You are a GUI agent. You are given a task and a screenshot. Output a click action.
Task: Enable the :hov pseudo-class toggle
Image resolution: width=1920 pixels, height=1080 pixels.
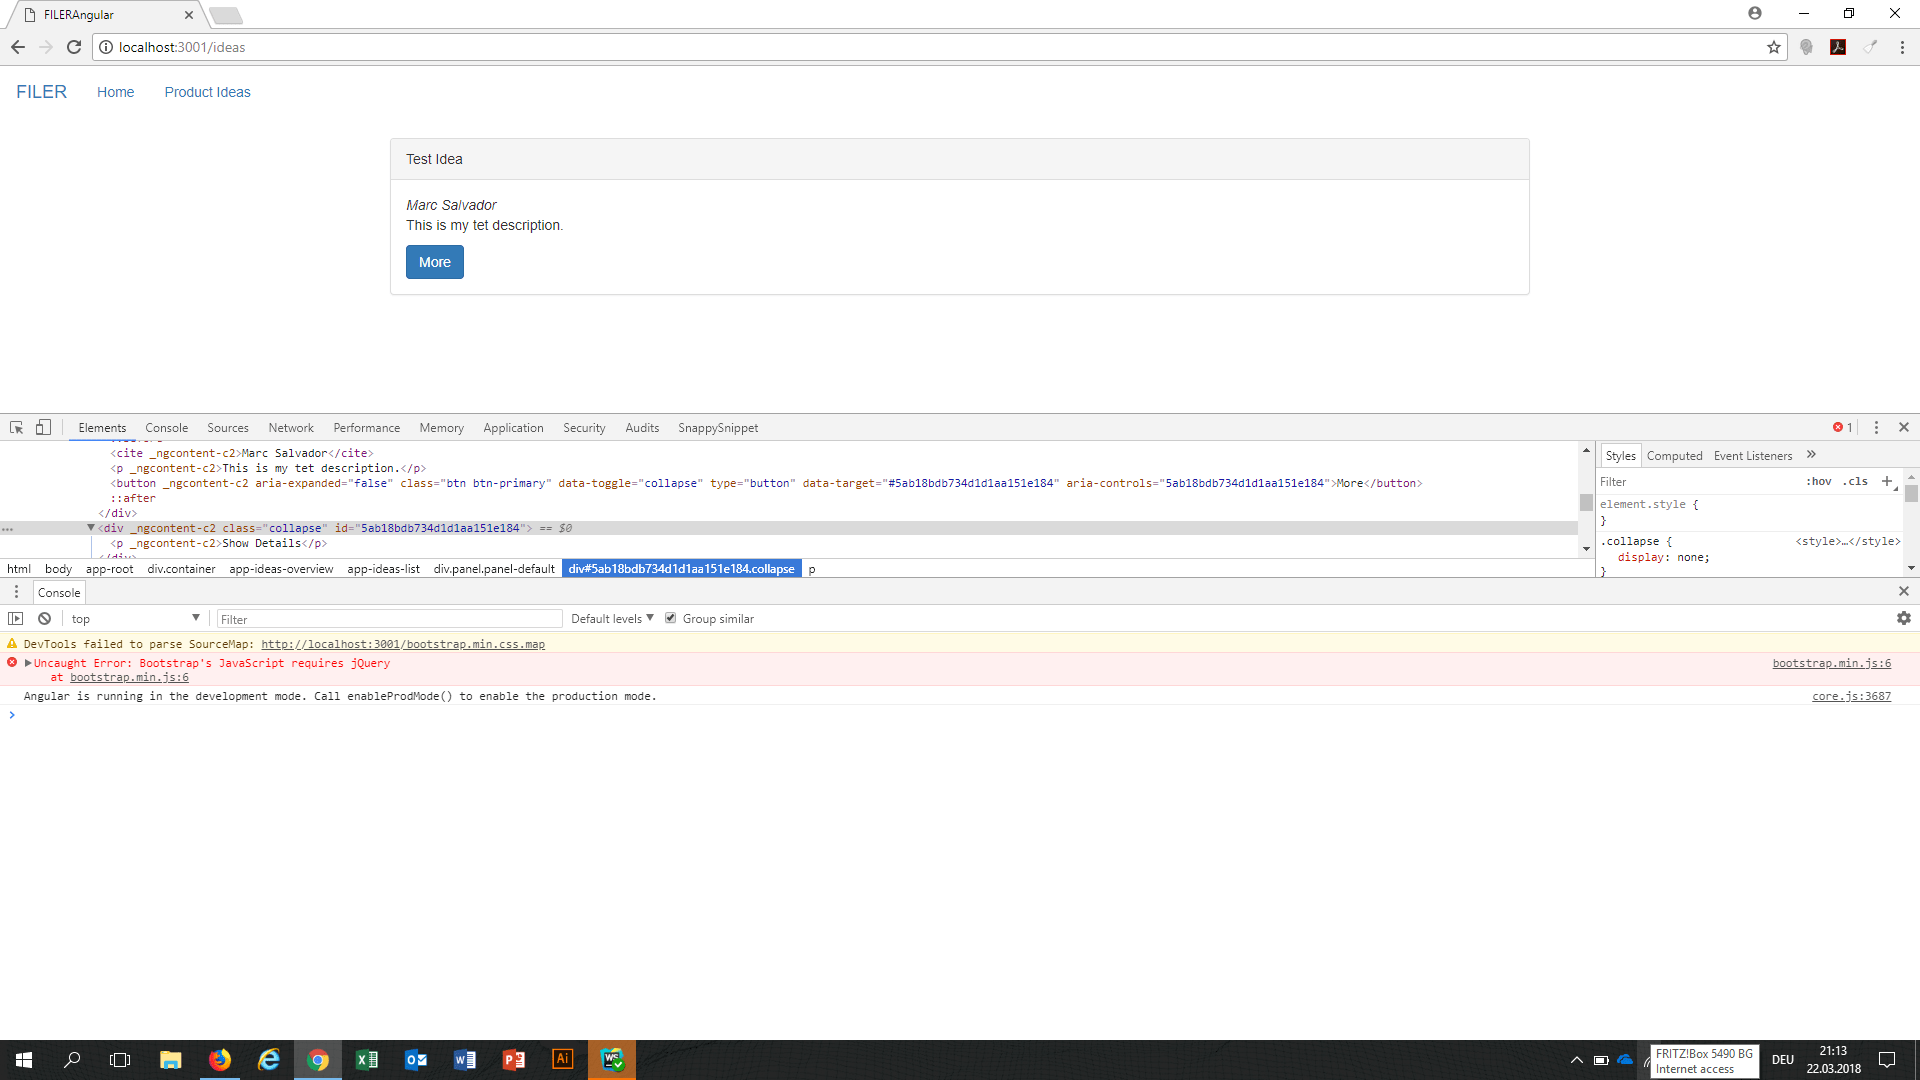point(1818,481)
